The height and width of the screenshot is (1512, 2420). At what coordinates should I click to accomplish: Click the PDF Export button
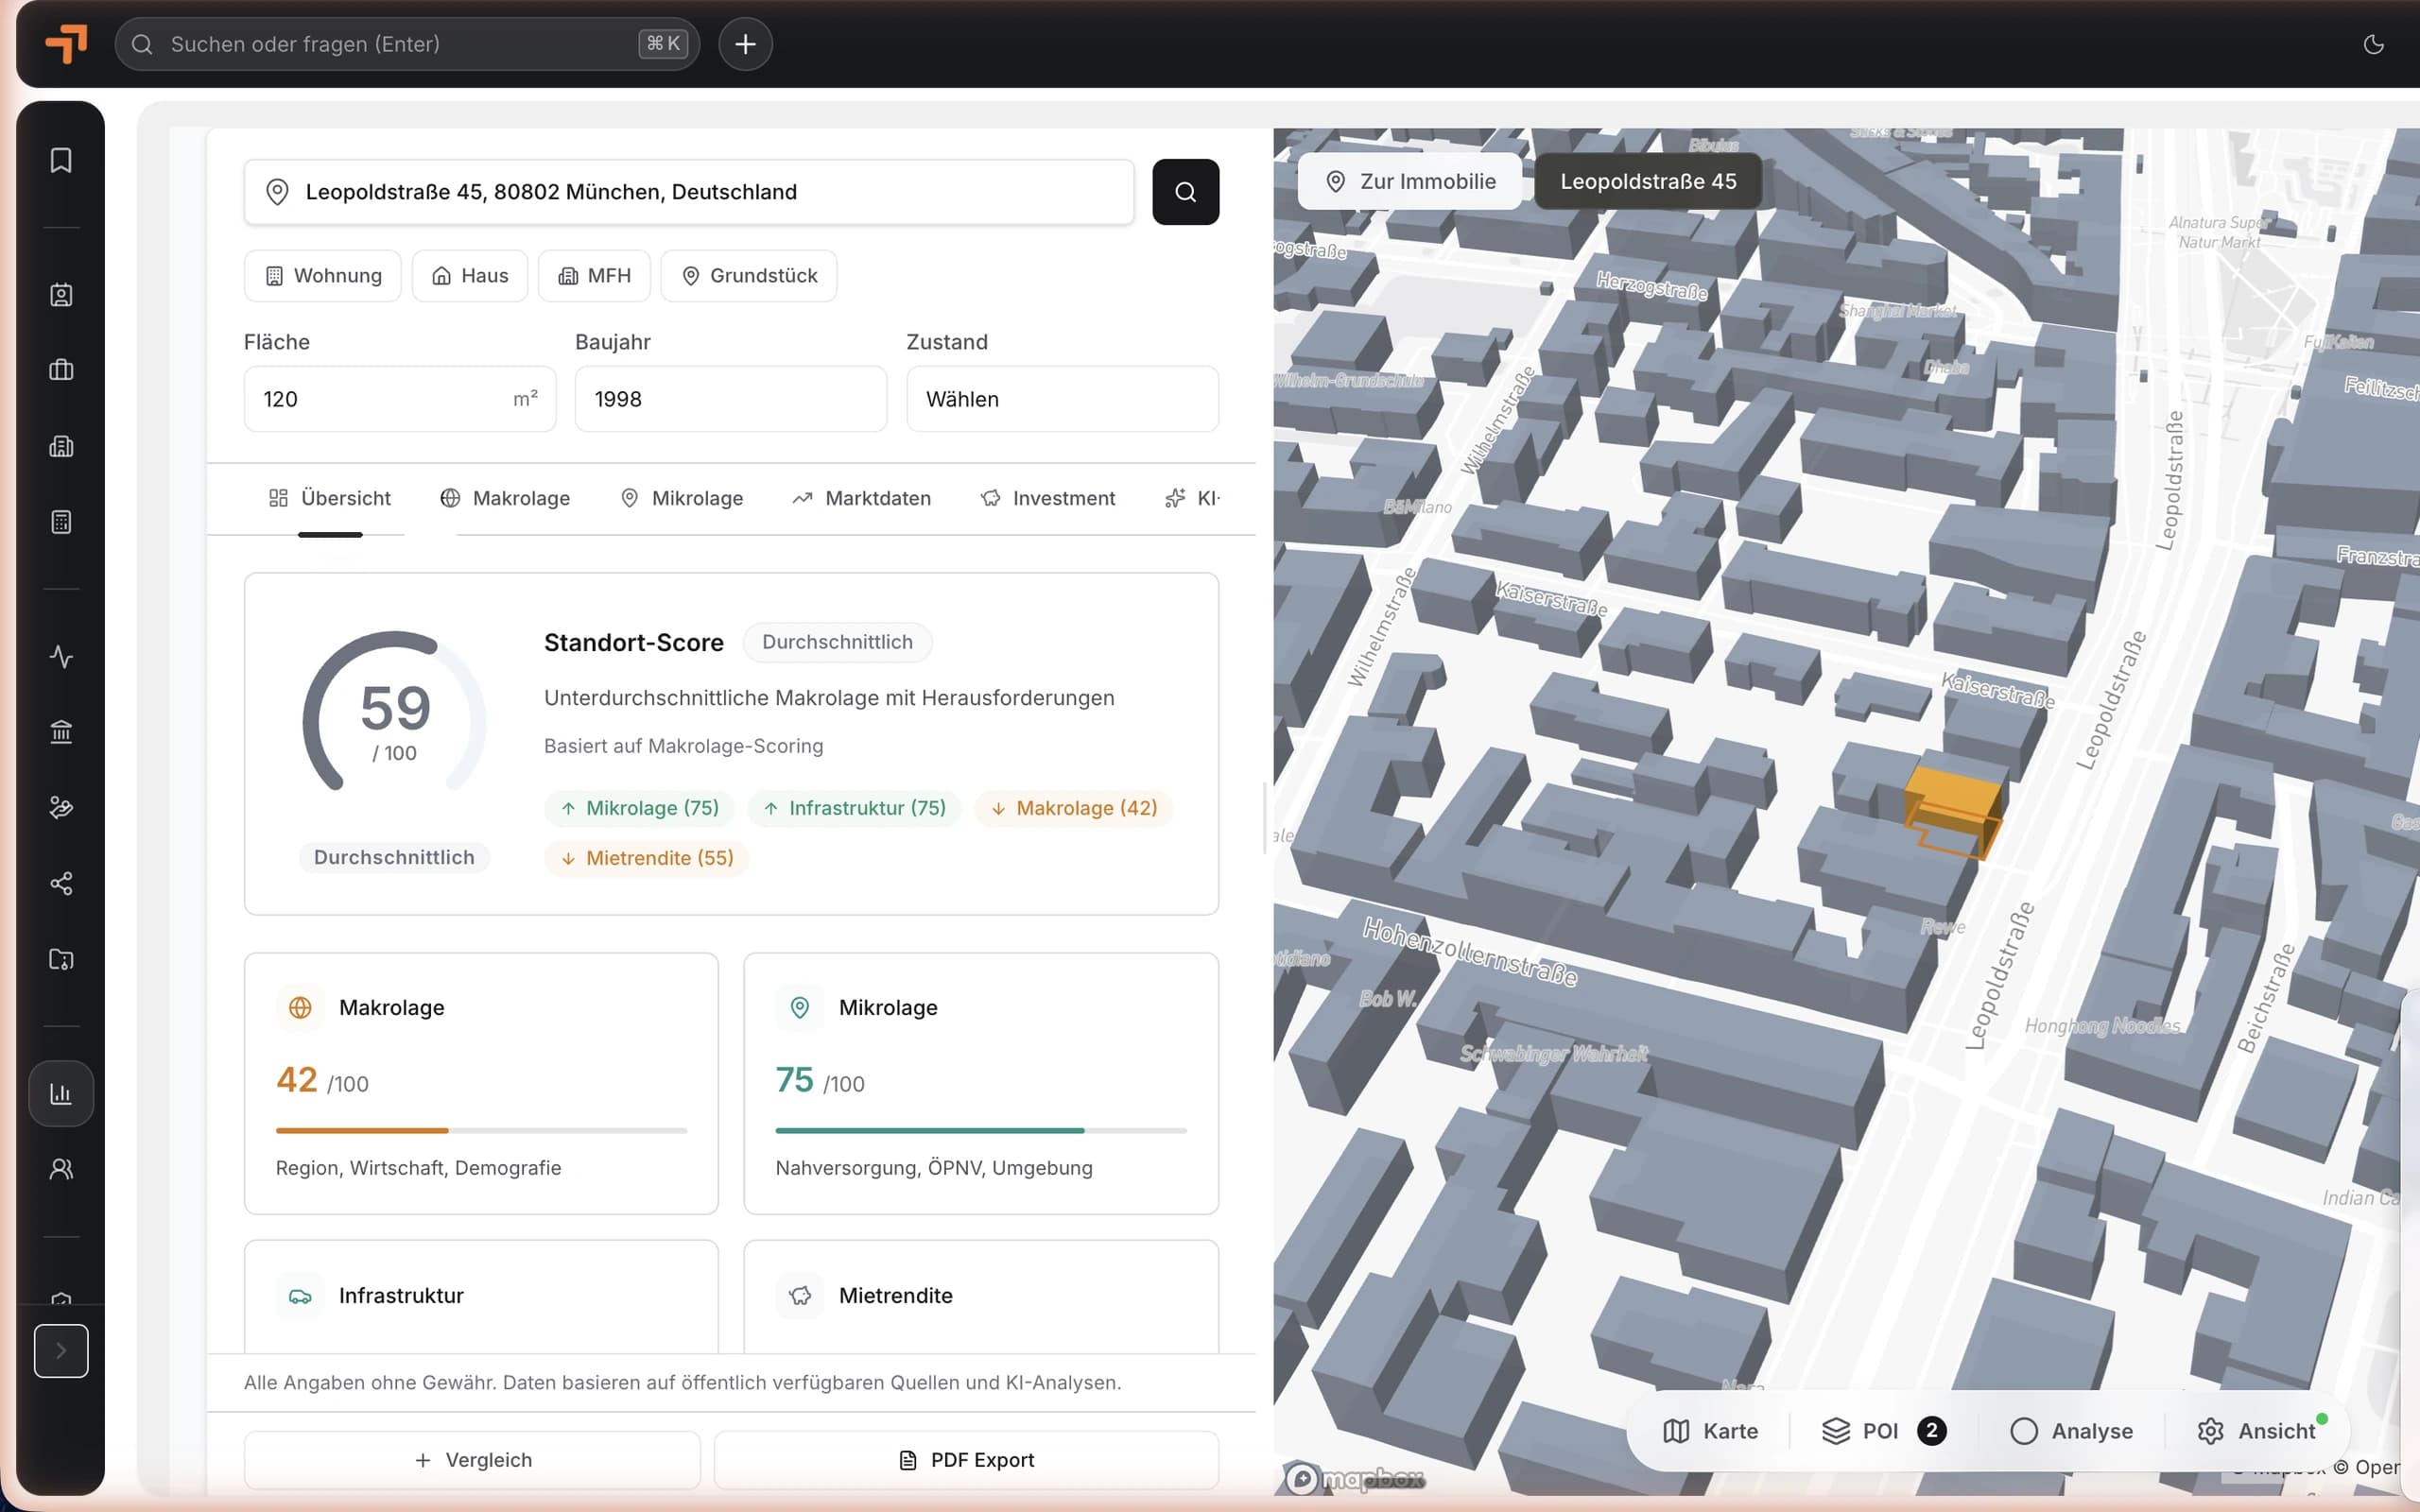click(x=966, y=1460)
